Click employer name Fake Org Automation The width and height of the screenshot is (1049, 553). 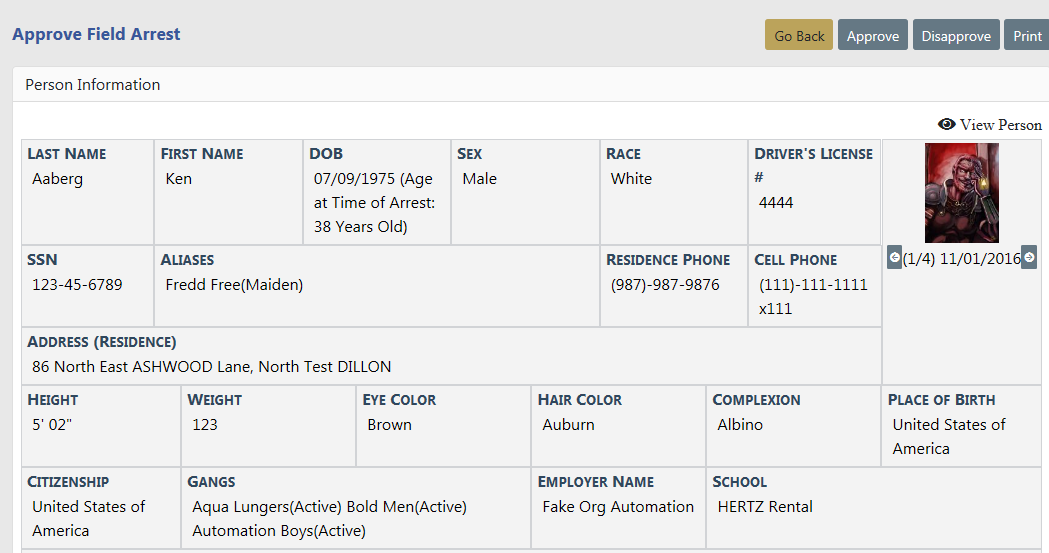618,507
